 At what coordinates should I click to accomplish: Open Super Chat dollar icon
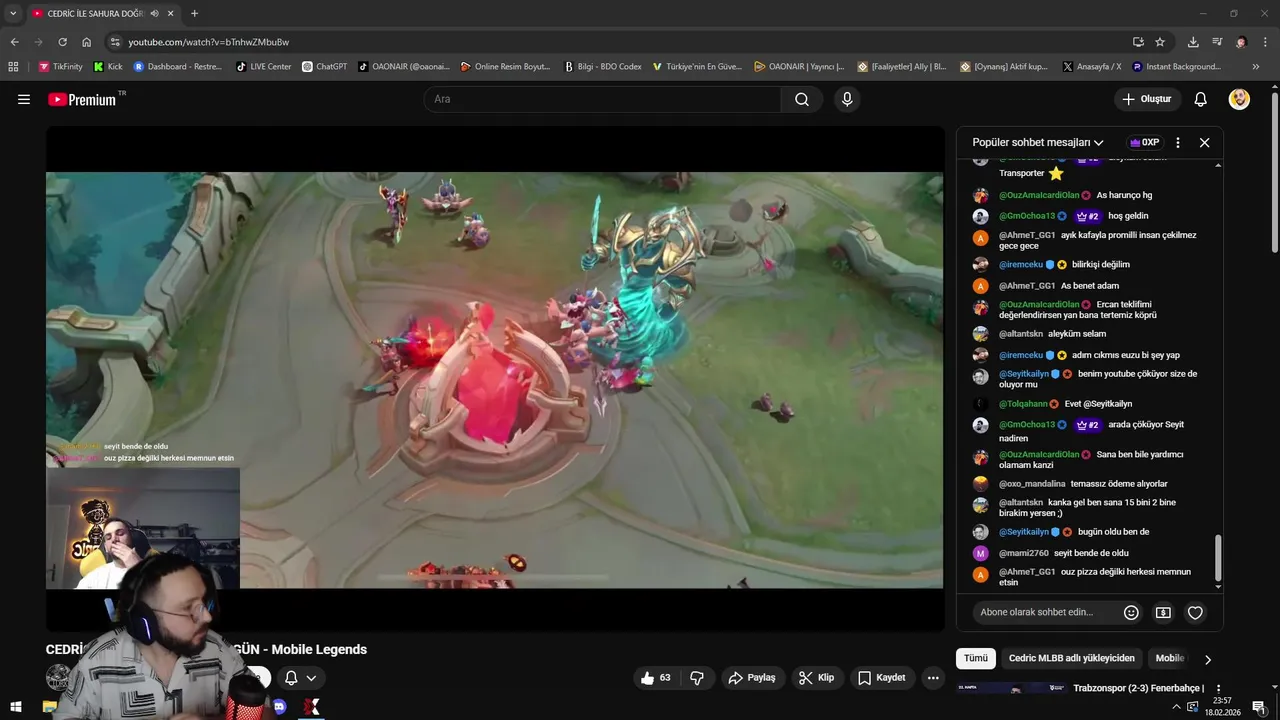[1163, 613]
